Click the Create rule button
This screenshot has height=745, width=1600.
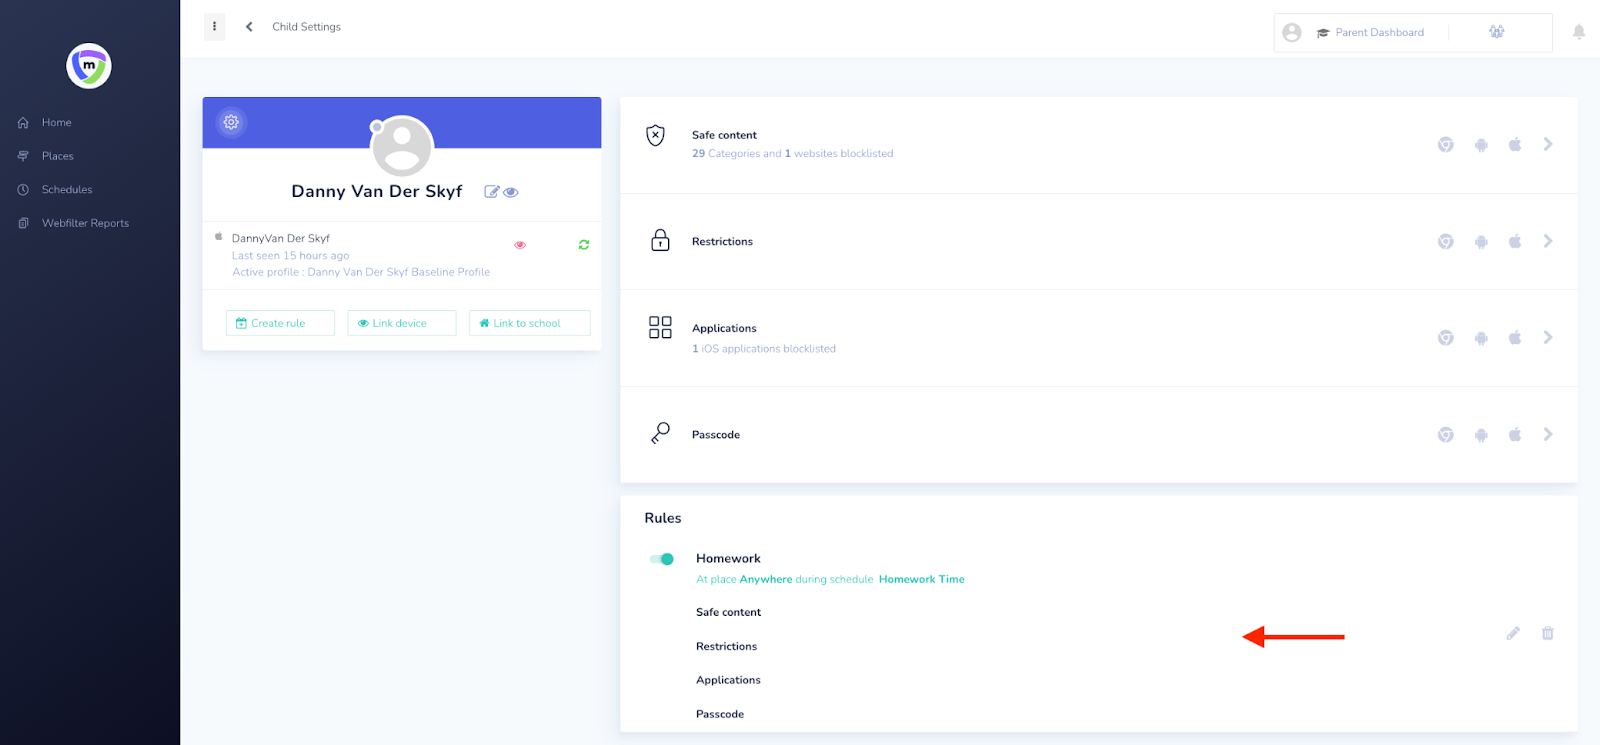[280, 323]
